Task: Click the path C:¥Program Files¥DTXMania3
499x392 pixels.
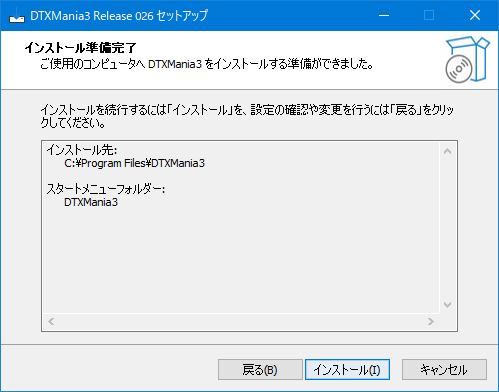Action: 134,163
